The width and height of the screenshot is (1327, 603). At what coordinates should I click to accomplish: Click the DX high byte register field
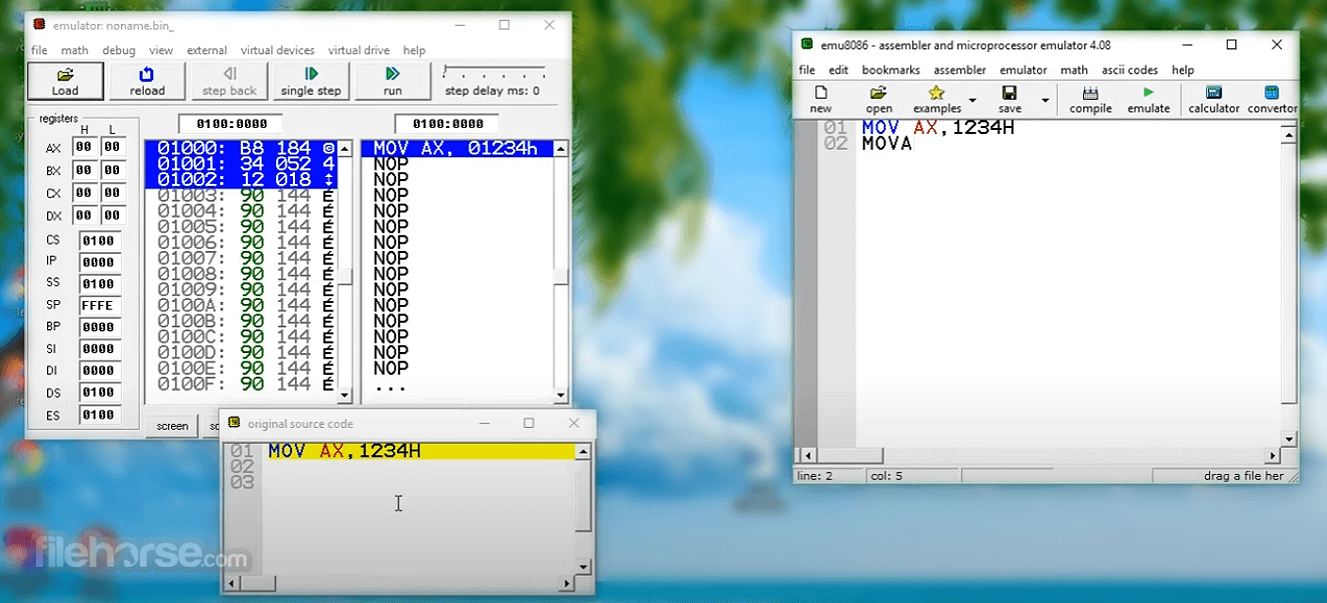pos(84,216)
